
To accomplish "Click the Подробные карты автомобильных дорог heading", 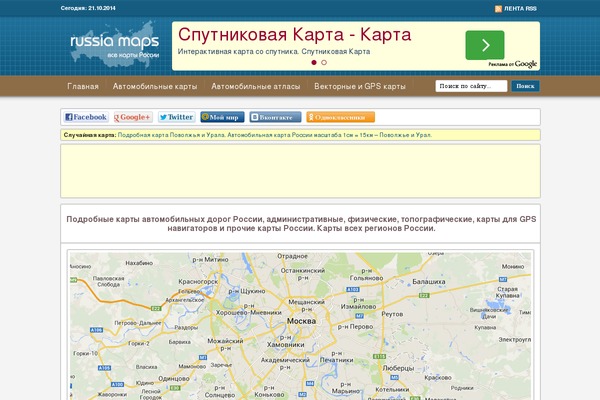I will [301, 224].
